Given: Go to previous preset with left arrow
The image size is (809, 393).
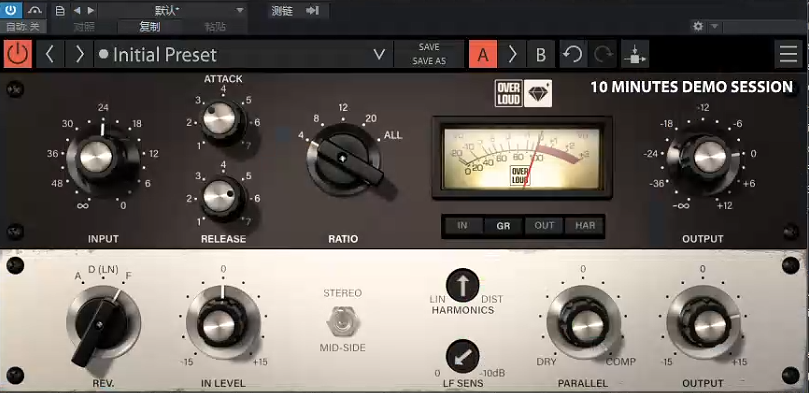Looking at the screenshot, I should pyautogui.click(x=50, y=54).
